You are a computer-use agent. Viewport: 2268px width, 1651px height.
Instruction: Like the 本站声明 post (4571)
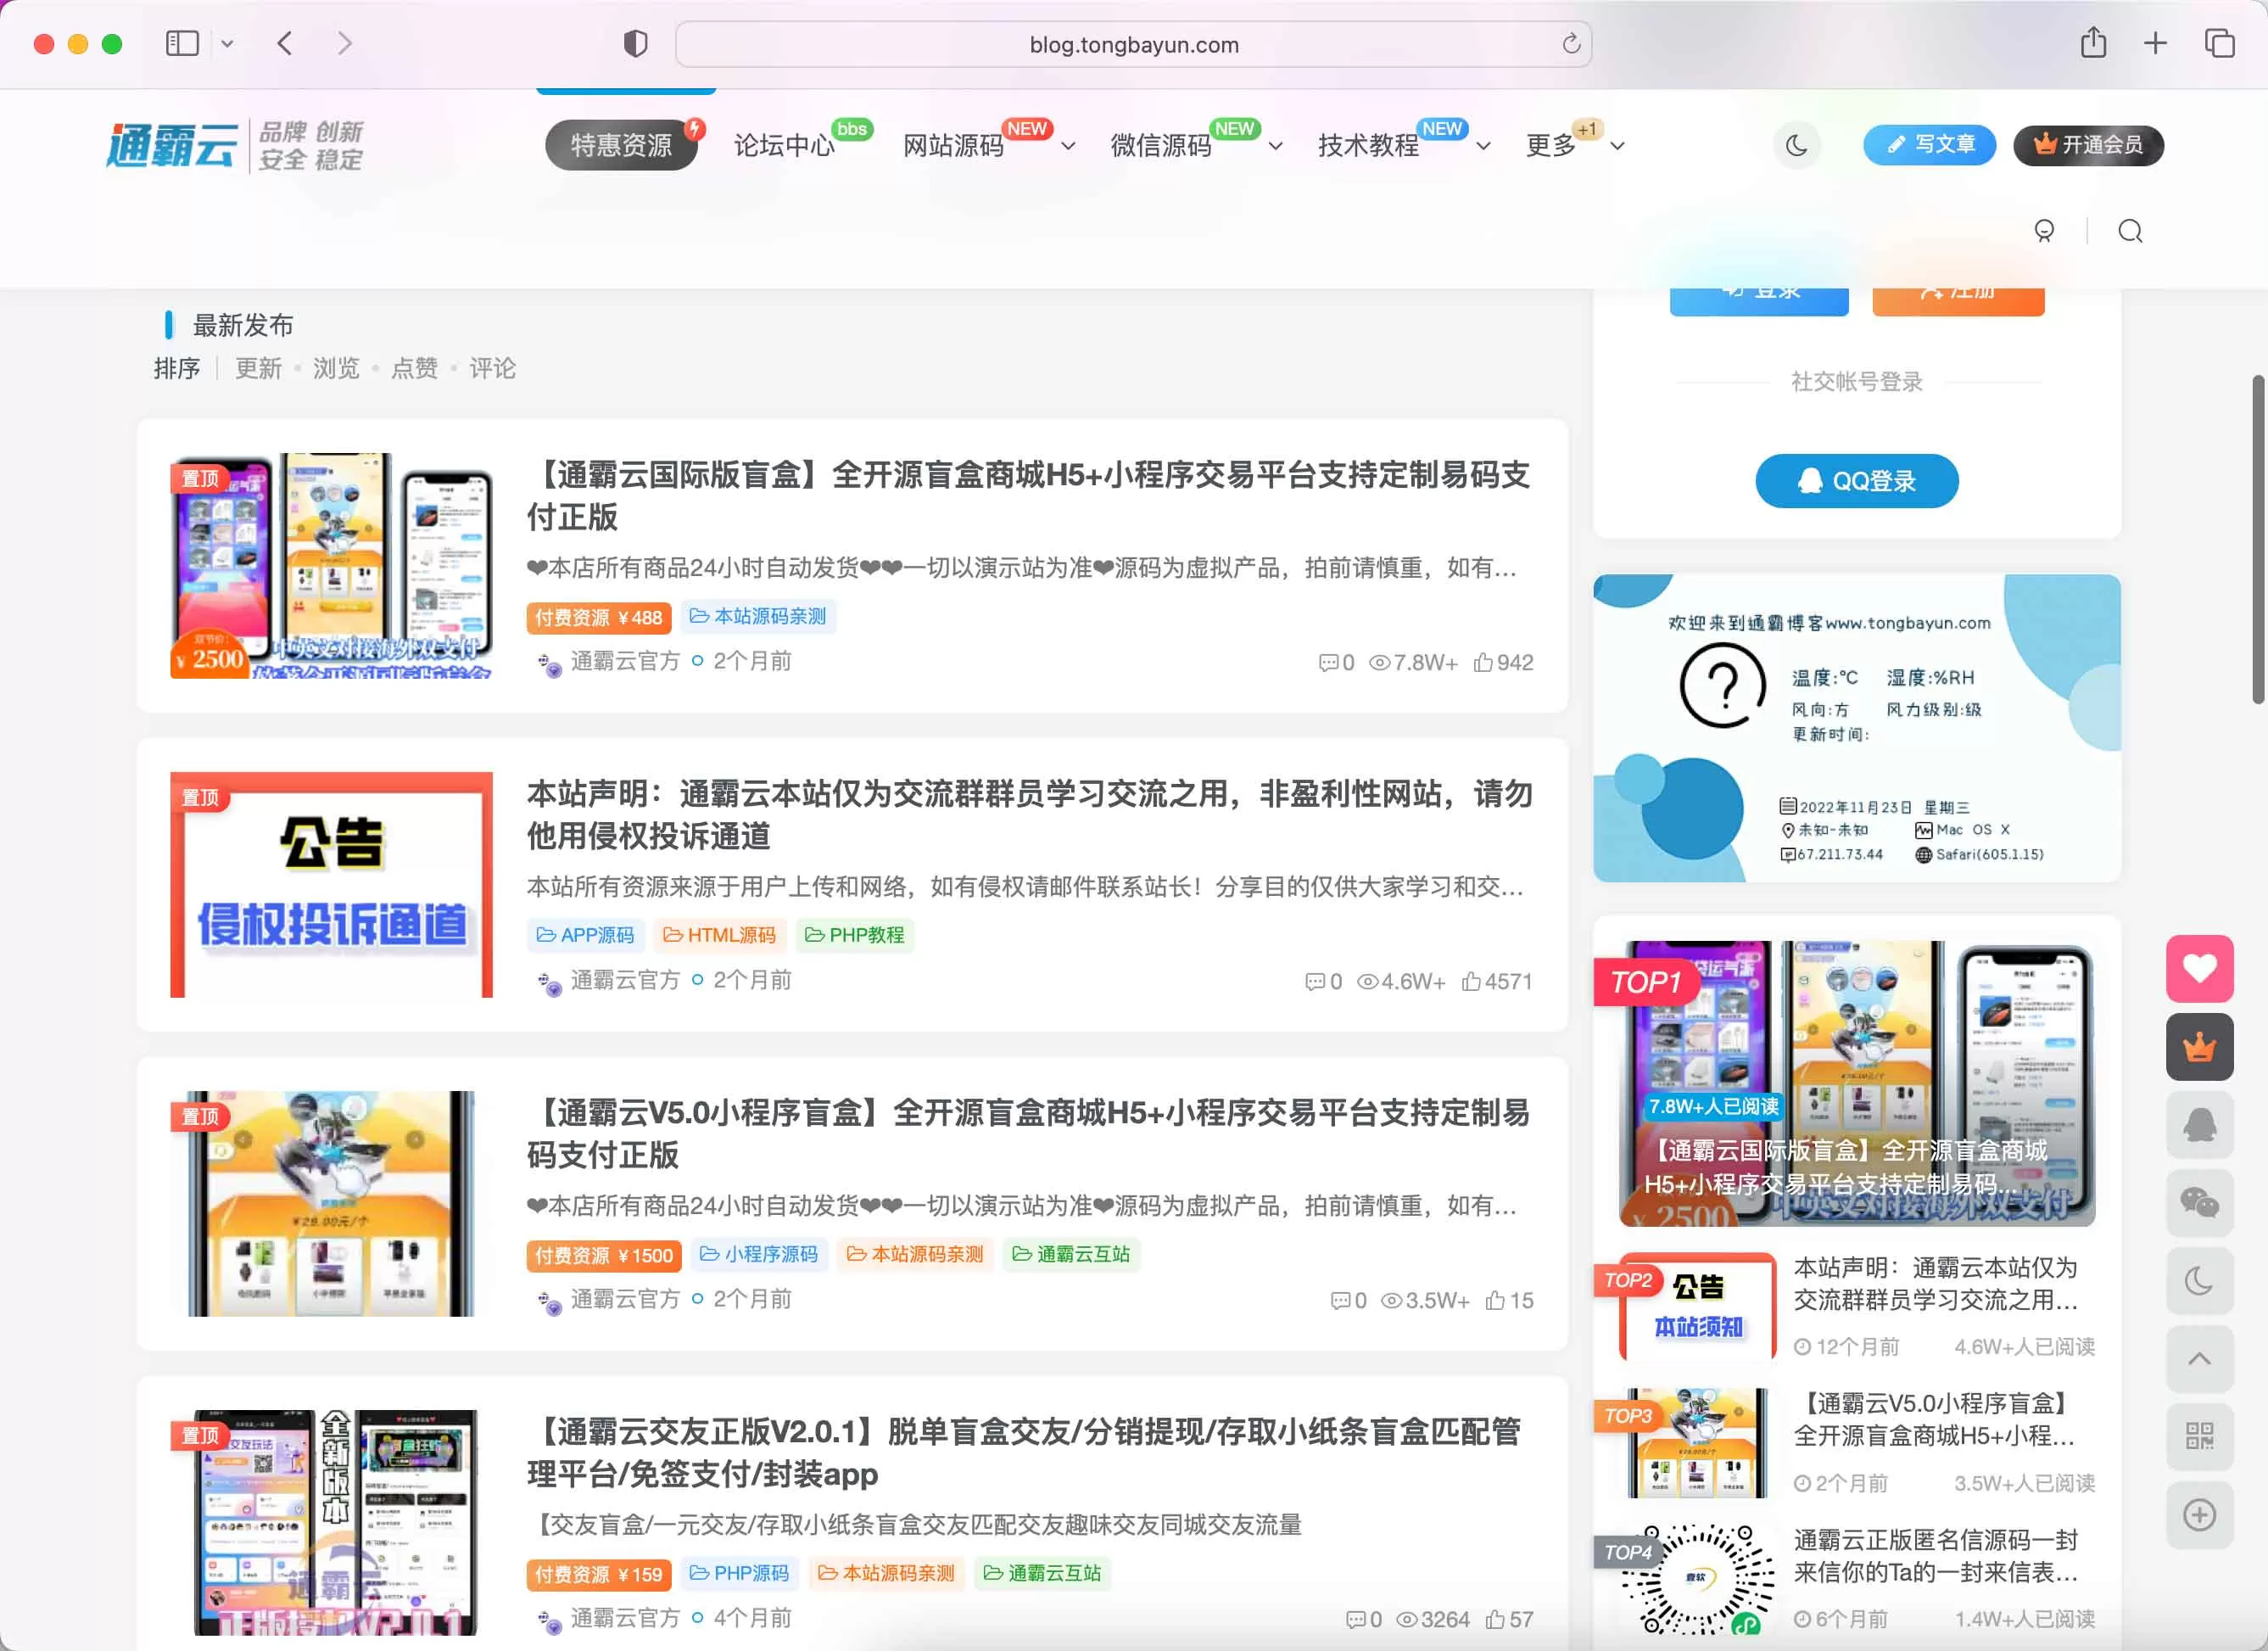[x=1496, y=981]
